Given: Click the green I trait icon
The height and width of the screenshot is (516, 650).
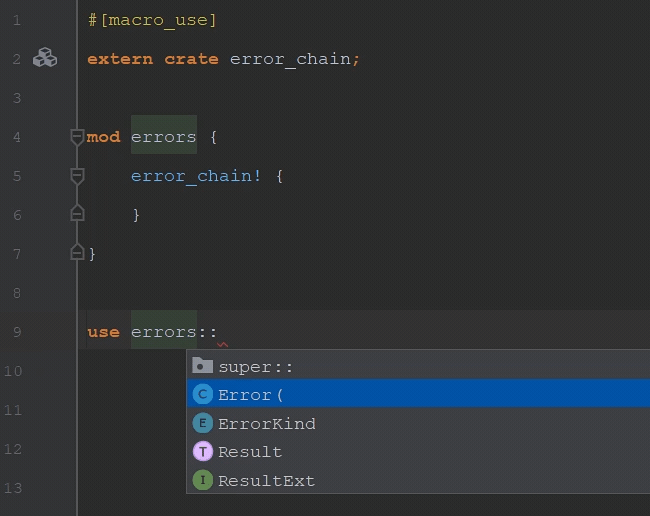Looking at the screenshot, I should coord(203,480).
